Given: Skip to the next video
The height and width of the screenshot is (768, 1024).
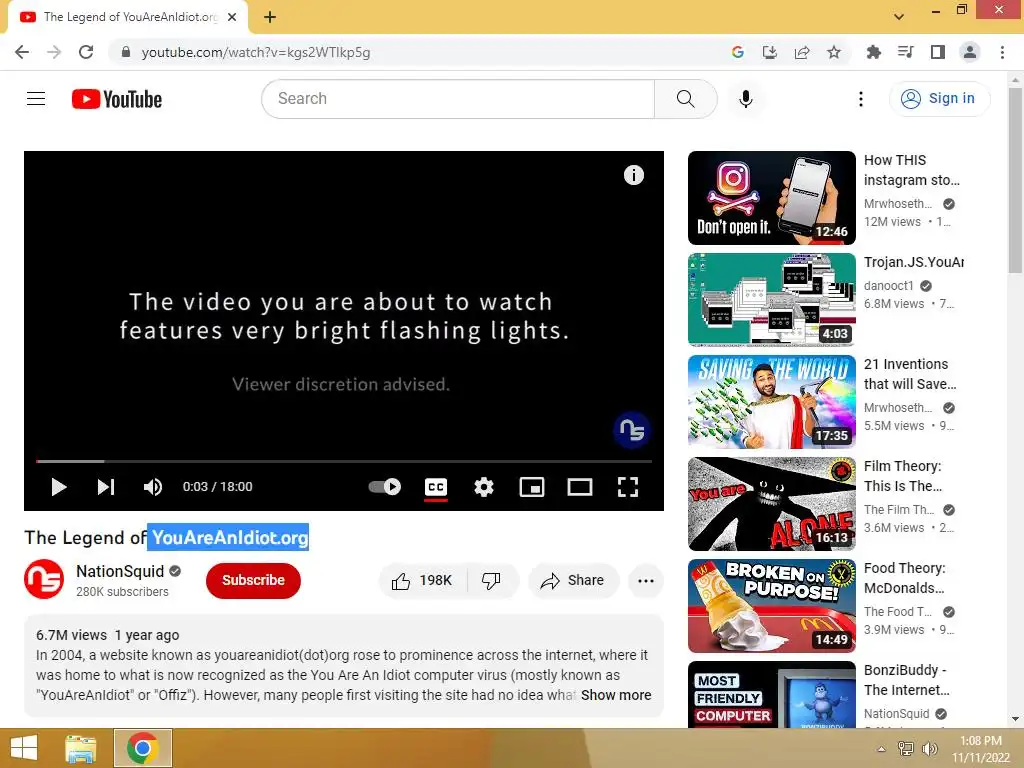Looking at the screenshot, I should tap(106, 487).
